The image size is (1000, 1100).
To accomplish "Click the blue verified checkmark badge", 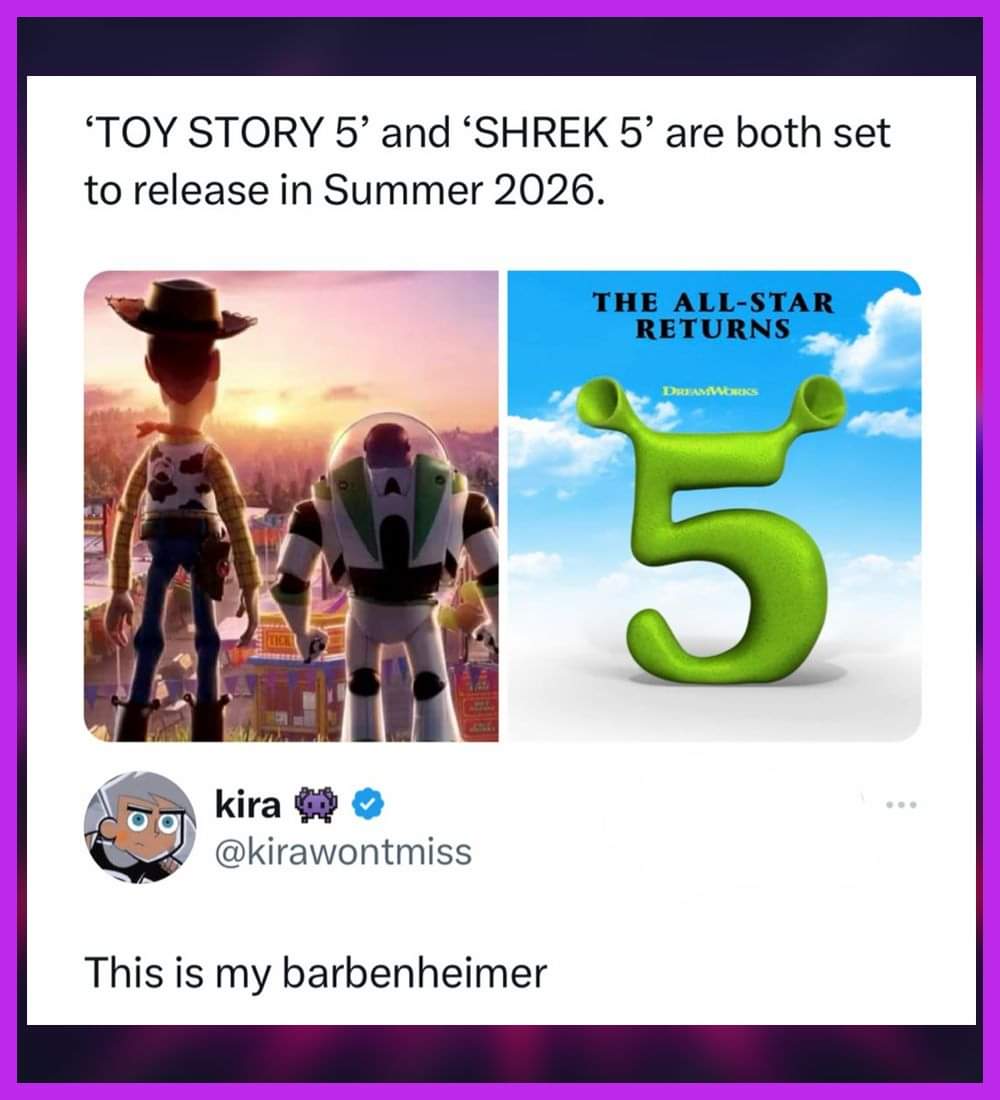I will [x=367, y=805].
